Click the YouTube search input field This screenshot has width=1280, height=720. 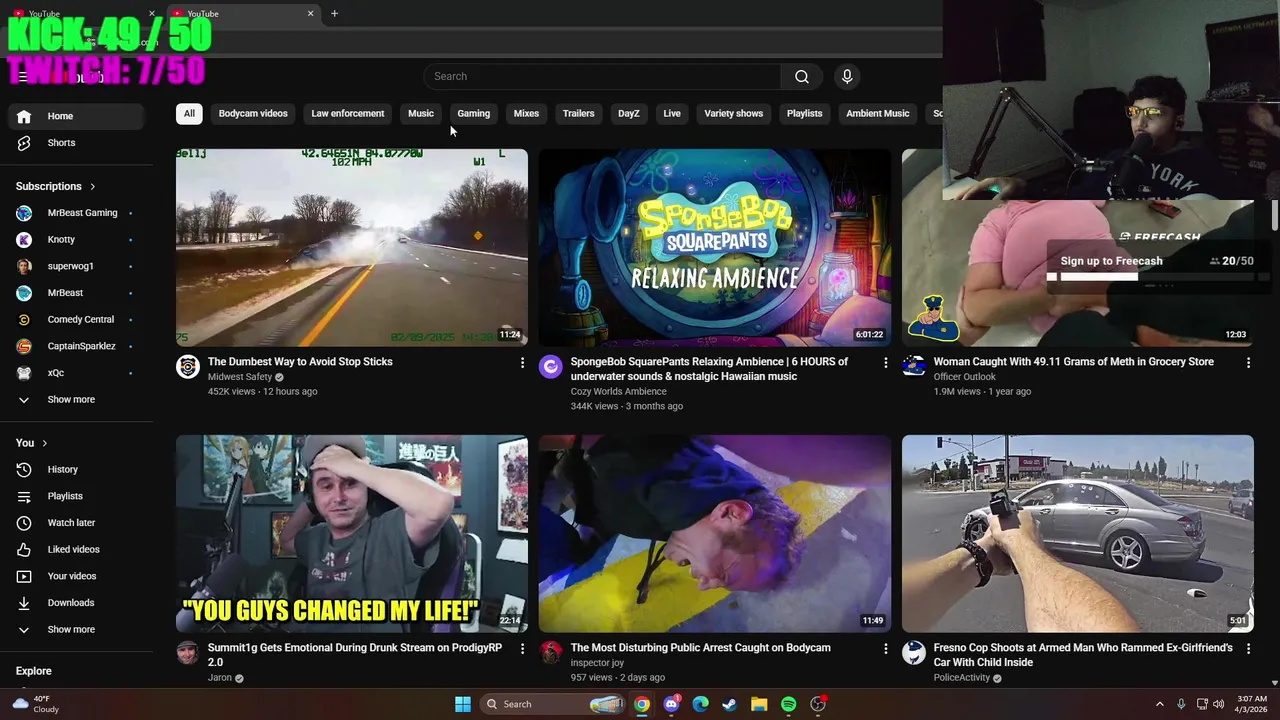pos(603,76)
